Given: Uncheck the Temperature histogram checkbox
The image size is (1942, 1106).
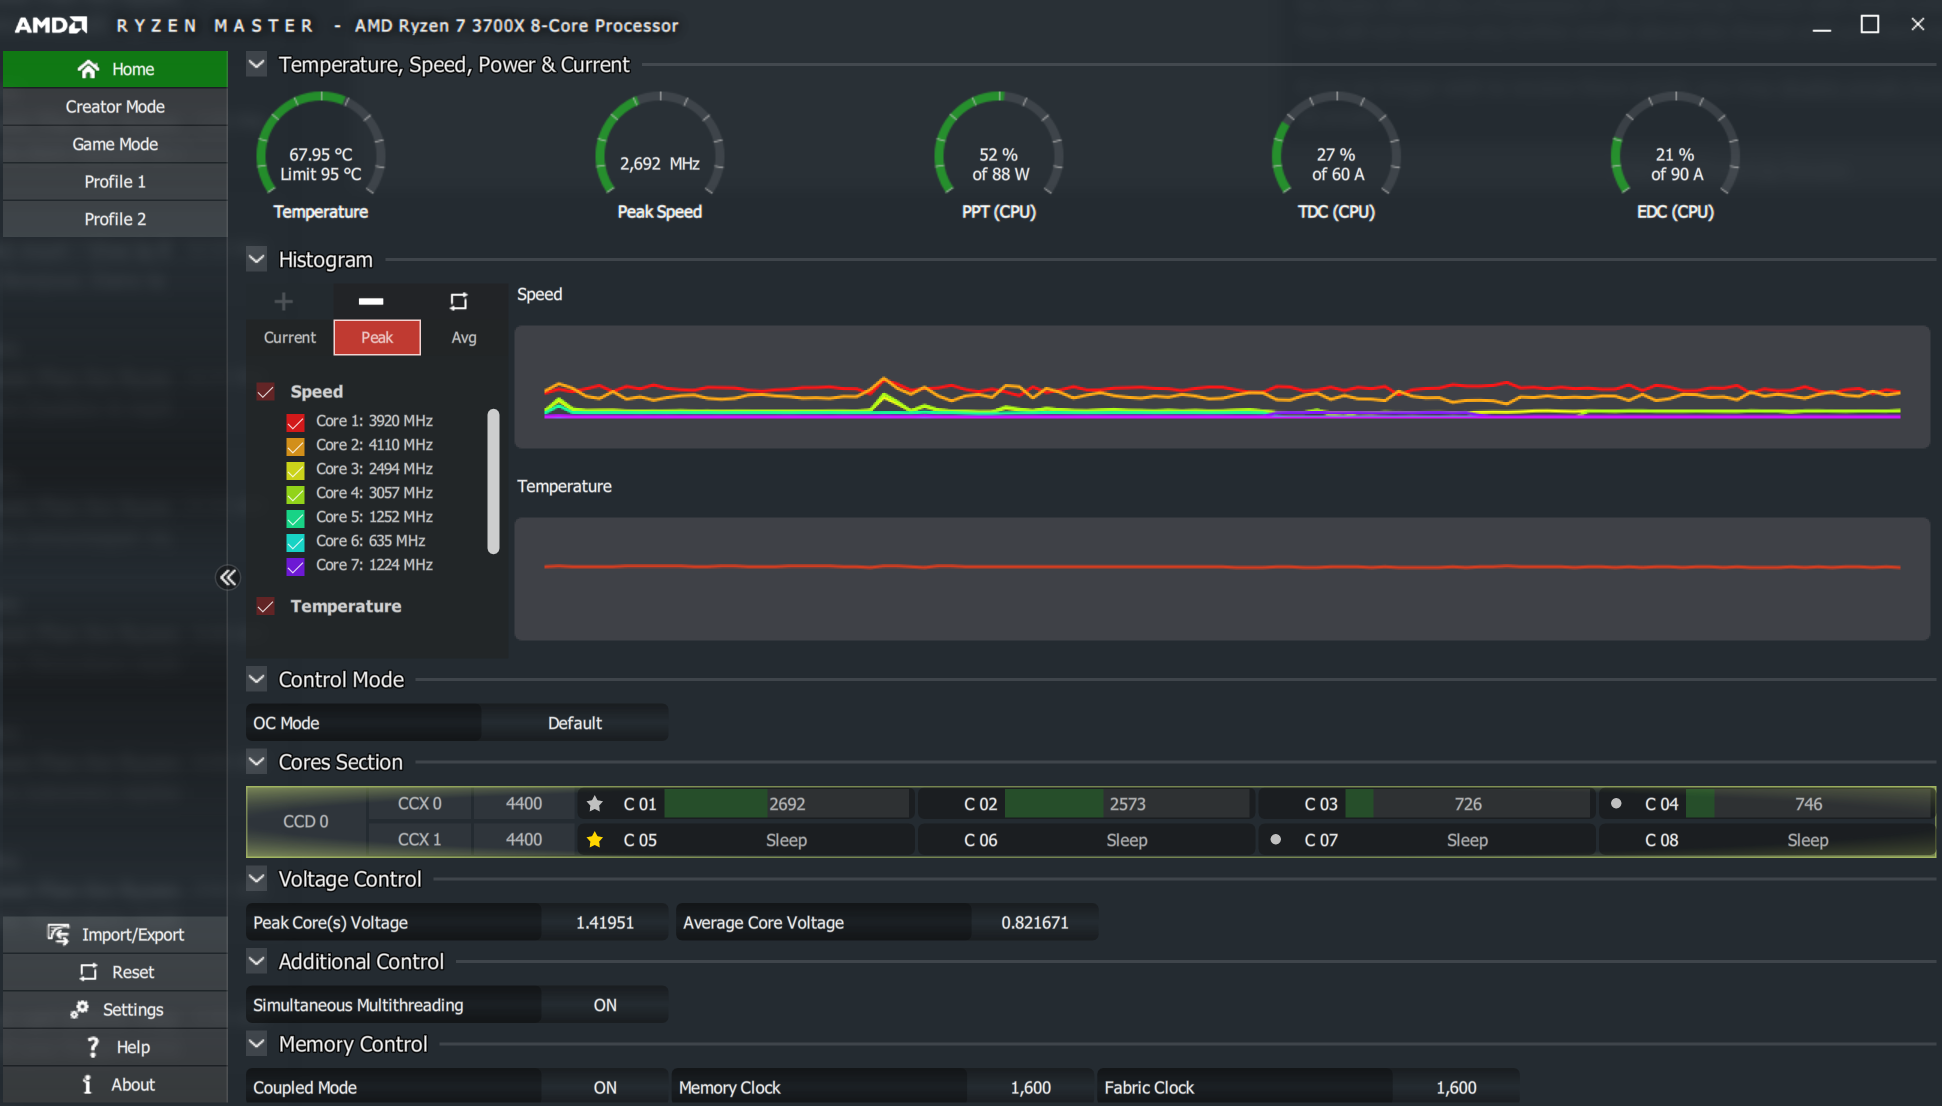Looking at the screenshot, I should [266, 606].
